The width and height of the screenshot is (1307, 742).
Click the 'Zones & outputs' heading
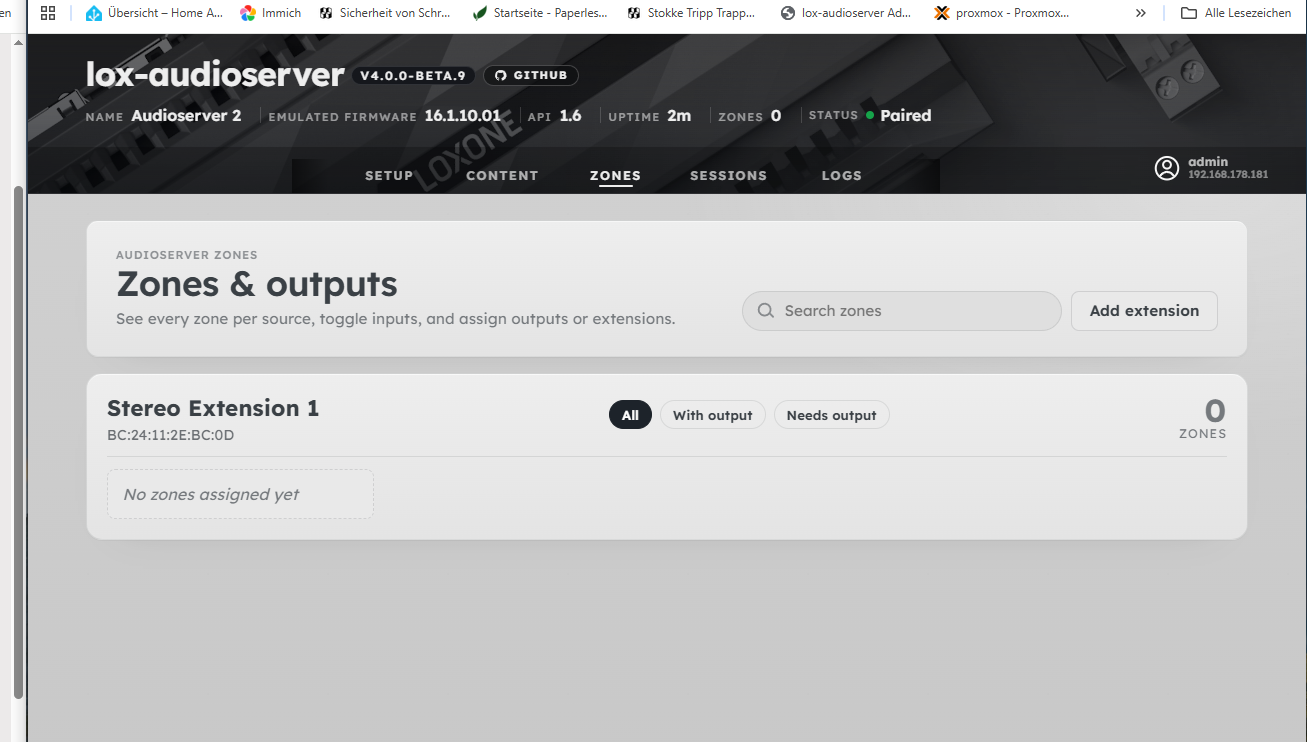pyautogui.click(x=257, y=284)
